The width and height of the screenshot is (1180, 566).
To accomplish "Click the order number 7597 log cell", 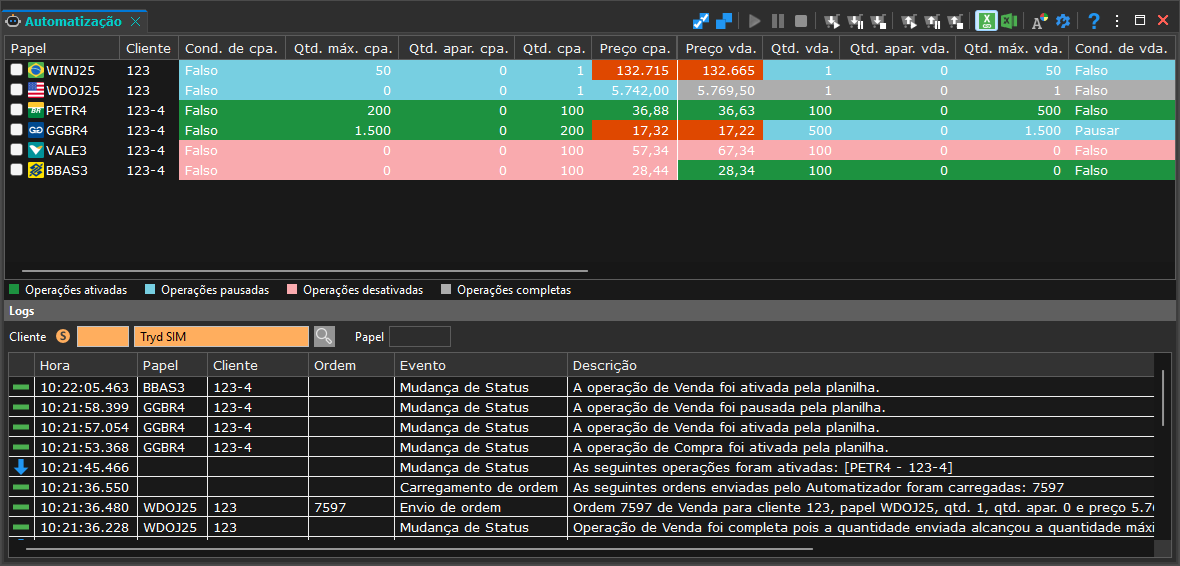I will tap(352, 507).
